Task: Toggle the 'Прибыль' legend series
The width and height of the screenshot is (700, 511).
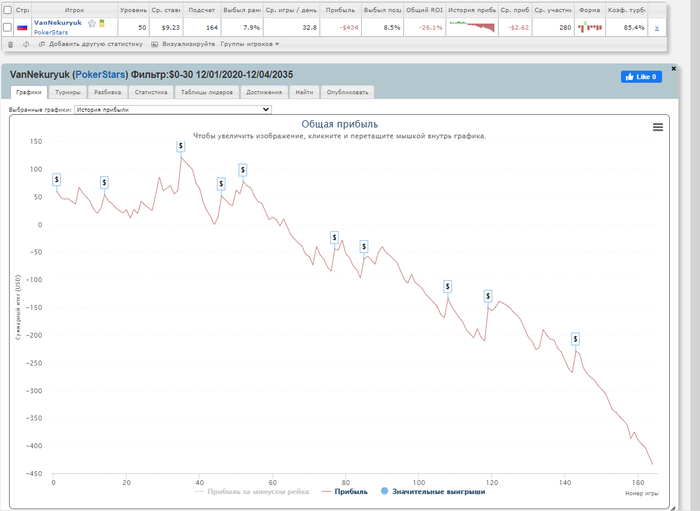Action: 345,491
